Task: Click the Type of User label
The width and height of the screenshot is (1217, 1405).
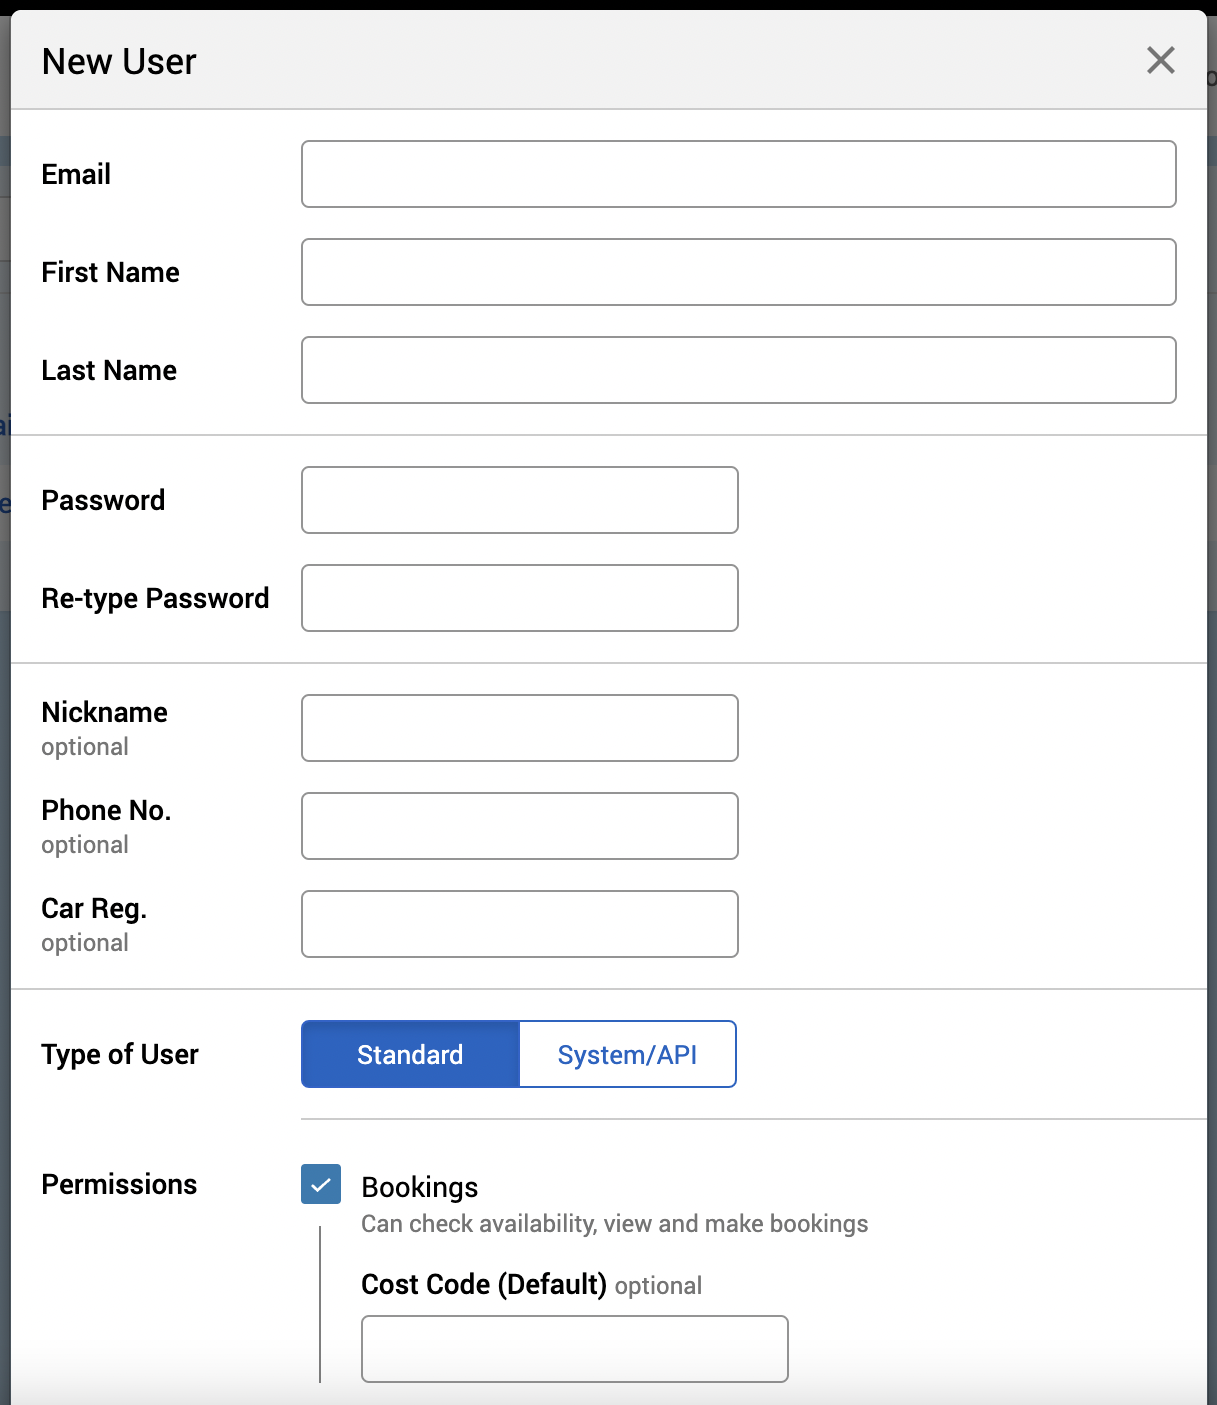Action: point(120,1054)
